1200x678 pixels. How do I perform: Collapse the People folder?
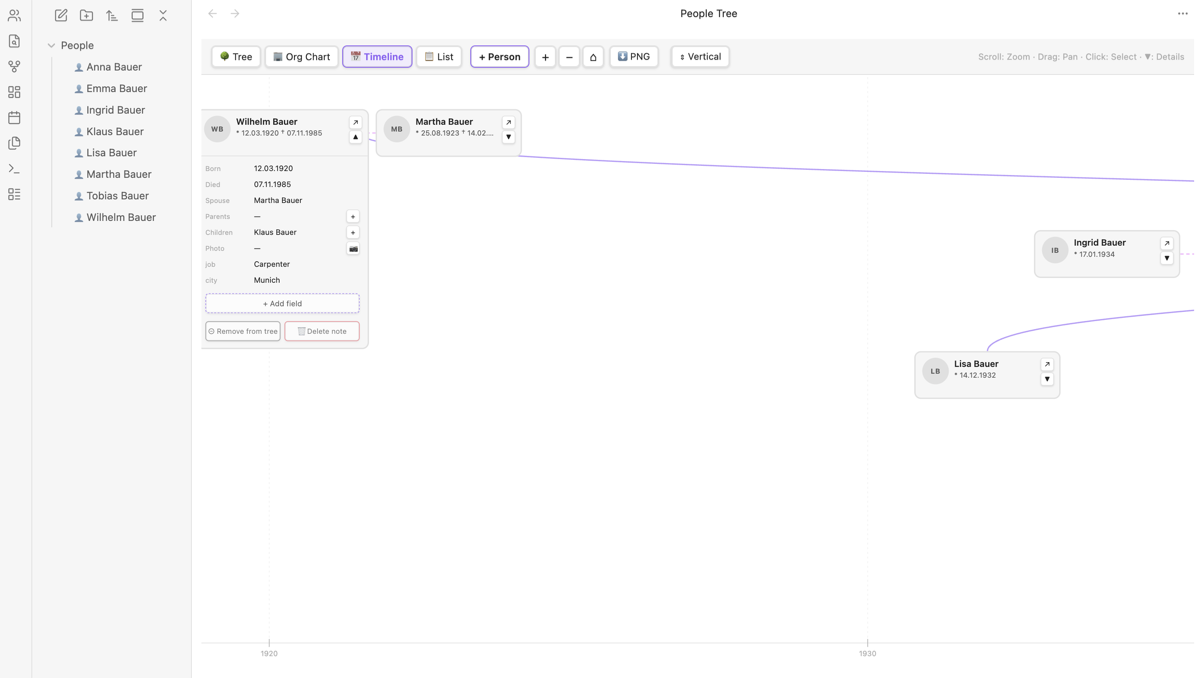click(51, 45)
